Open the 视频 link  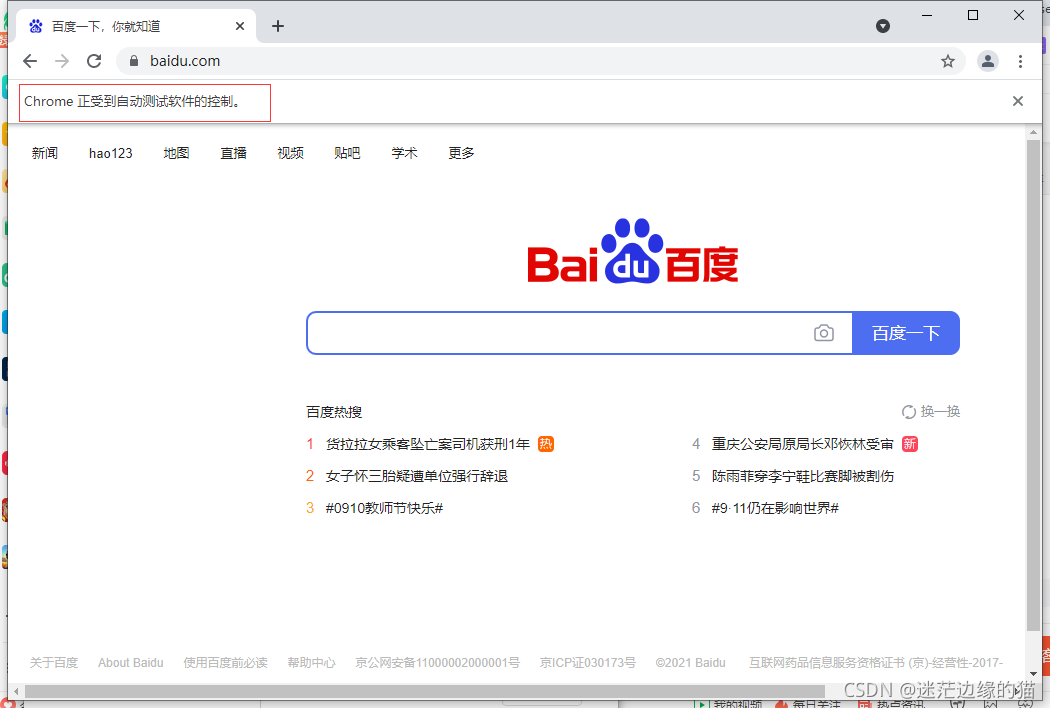[x=291, y=153]
